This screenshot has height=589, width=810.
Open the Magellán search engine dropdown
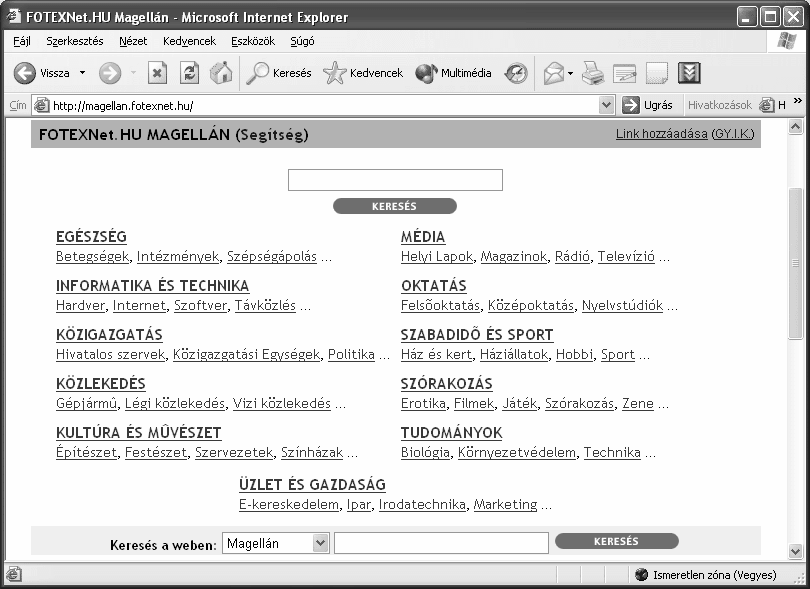click(276, 543)
